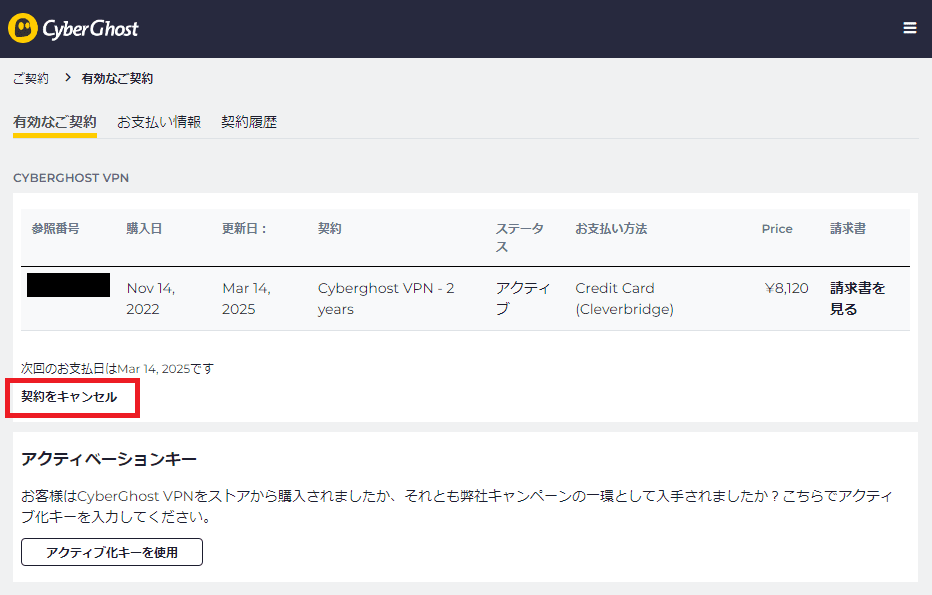Screen dimensions: 932x595
Task: Click the activation key description paragraph
Action: (456, 506)
